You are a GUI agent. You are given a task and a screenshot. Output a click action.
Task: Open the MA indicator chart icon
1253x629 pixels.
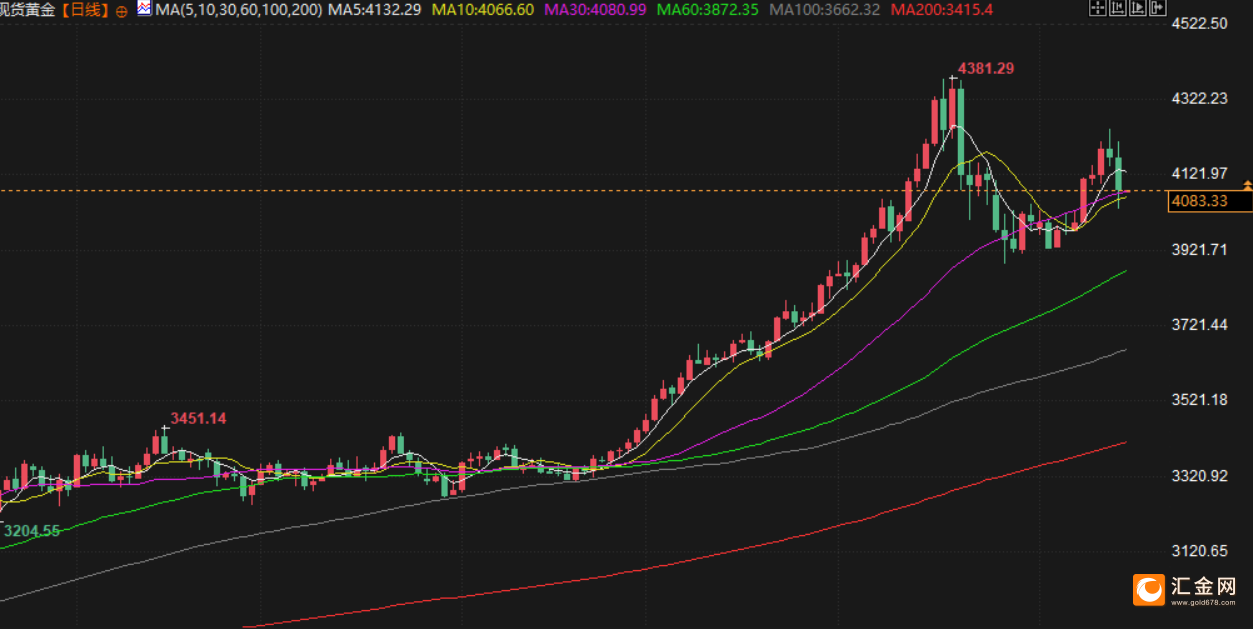[144, 9]
